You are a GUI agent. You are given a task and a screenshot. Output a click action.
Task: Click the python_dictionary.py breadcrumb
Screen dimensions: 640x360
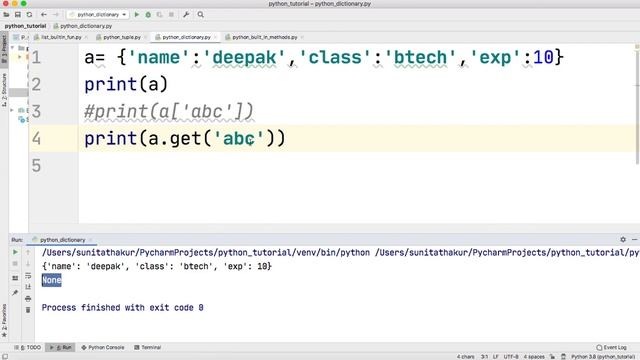(x=83, y=26)
